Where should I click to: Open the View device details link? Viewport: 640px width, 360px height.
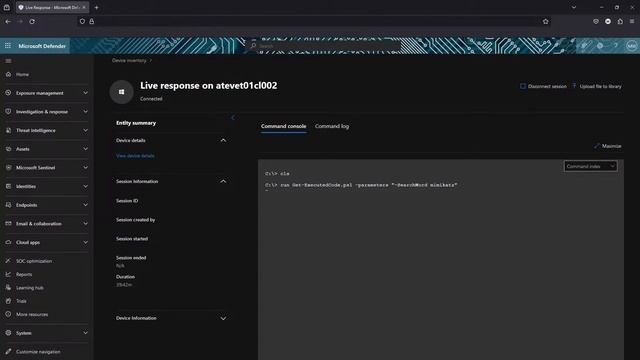(x=135, y=156)
